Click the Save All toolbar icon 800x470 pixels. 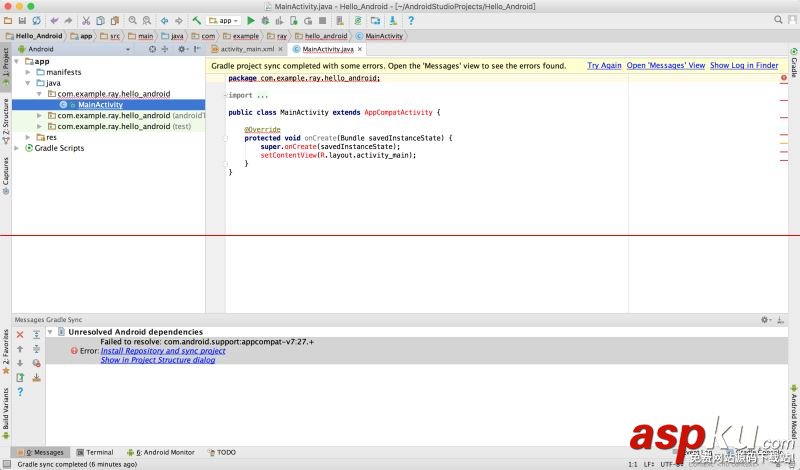tap(22, 20)
